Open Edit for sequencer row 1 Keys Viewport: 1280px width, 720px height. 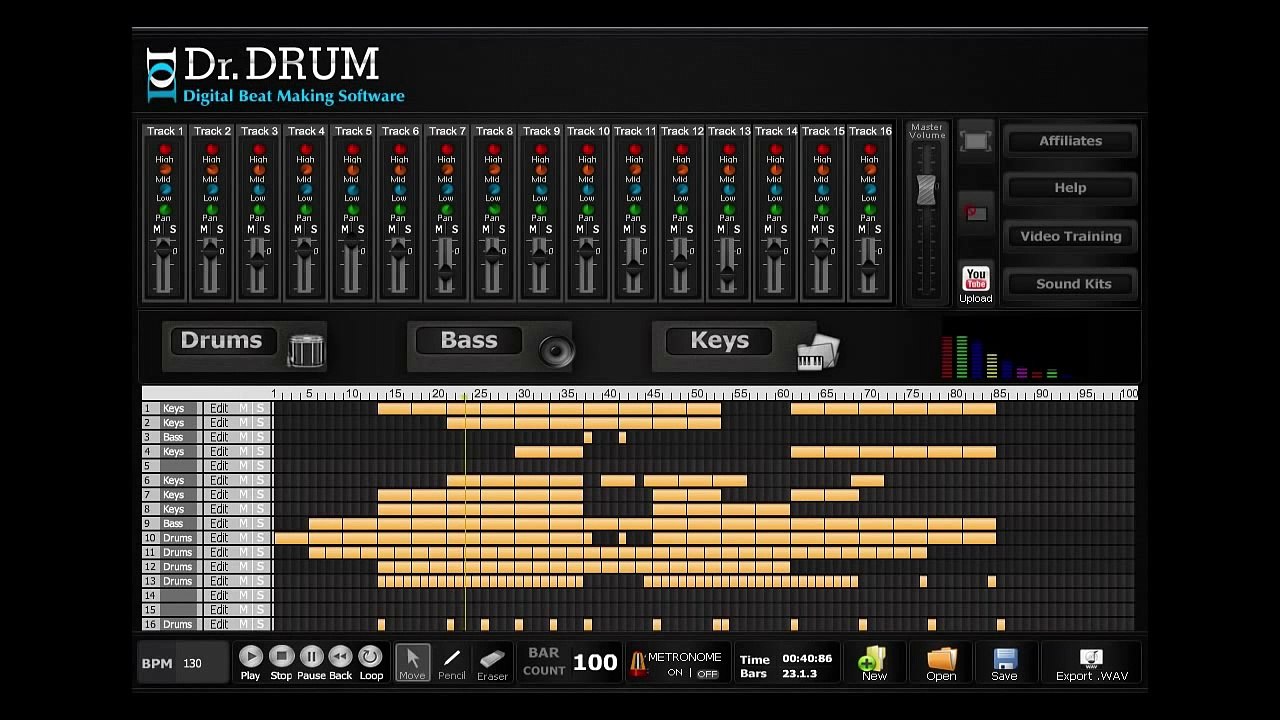(x=218, y=409)
